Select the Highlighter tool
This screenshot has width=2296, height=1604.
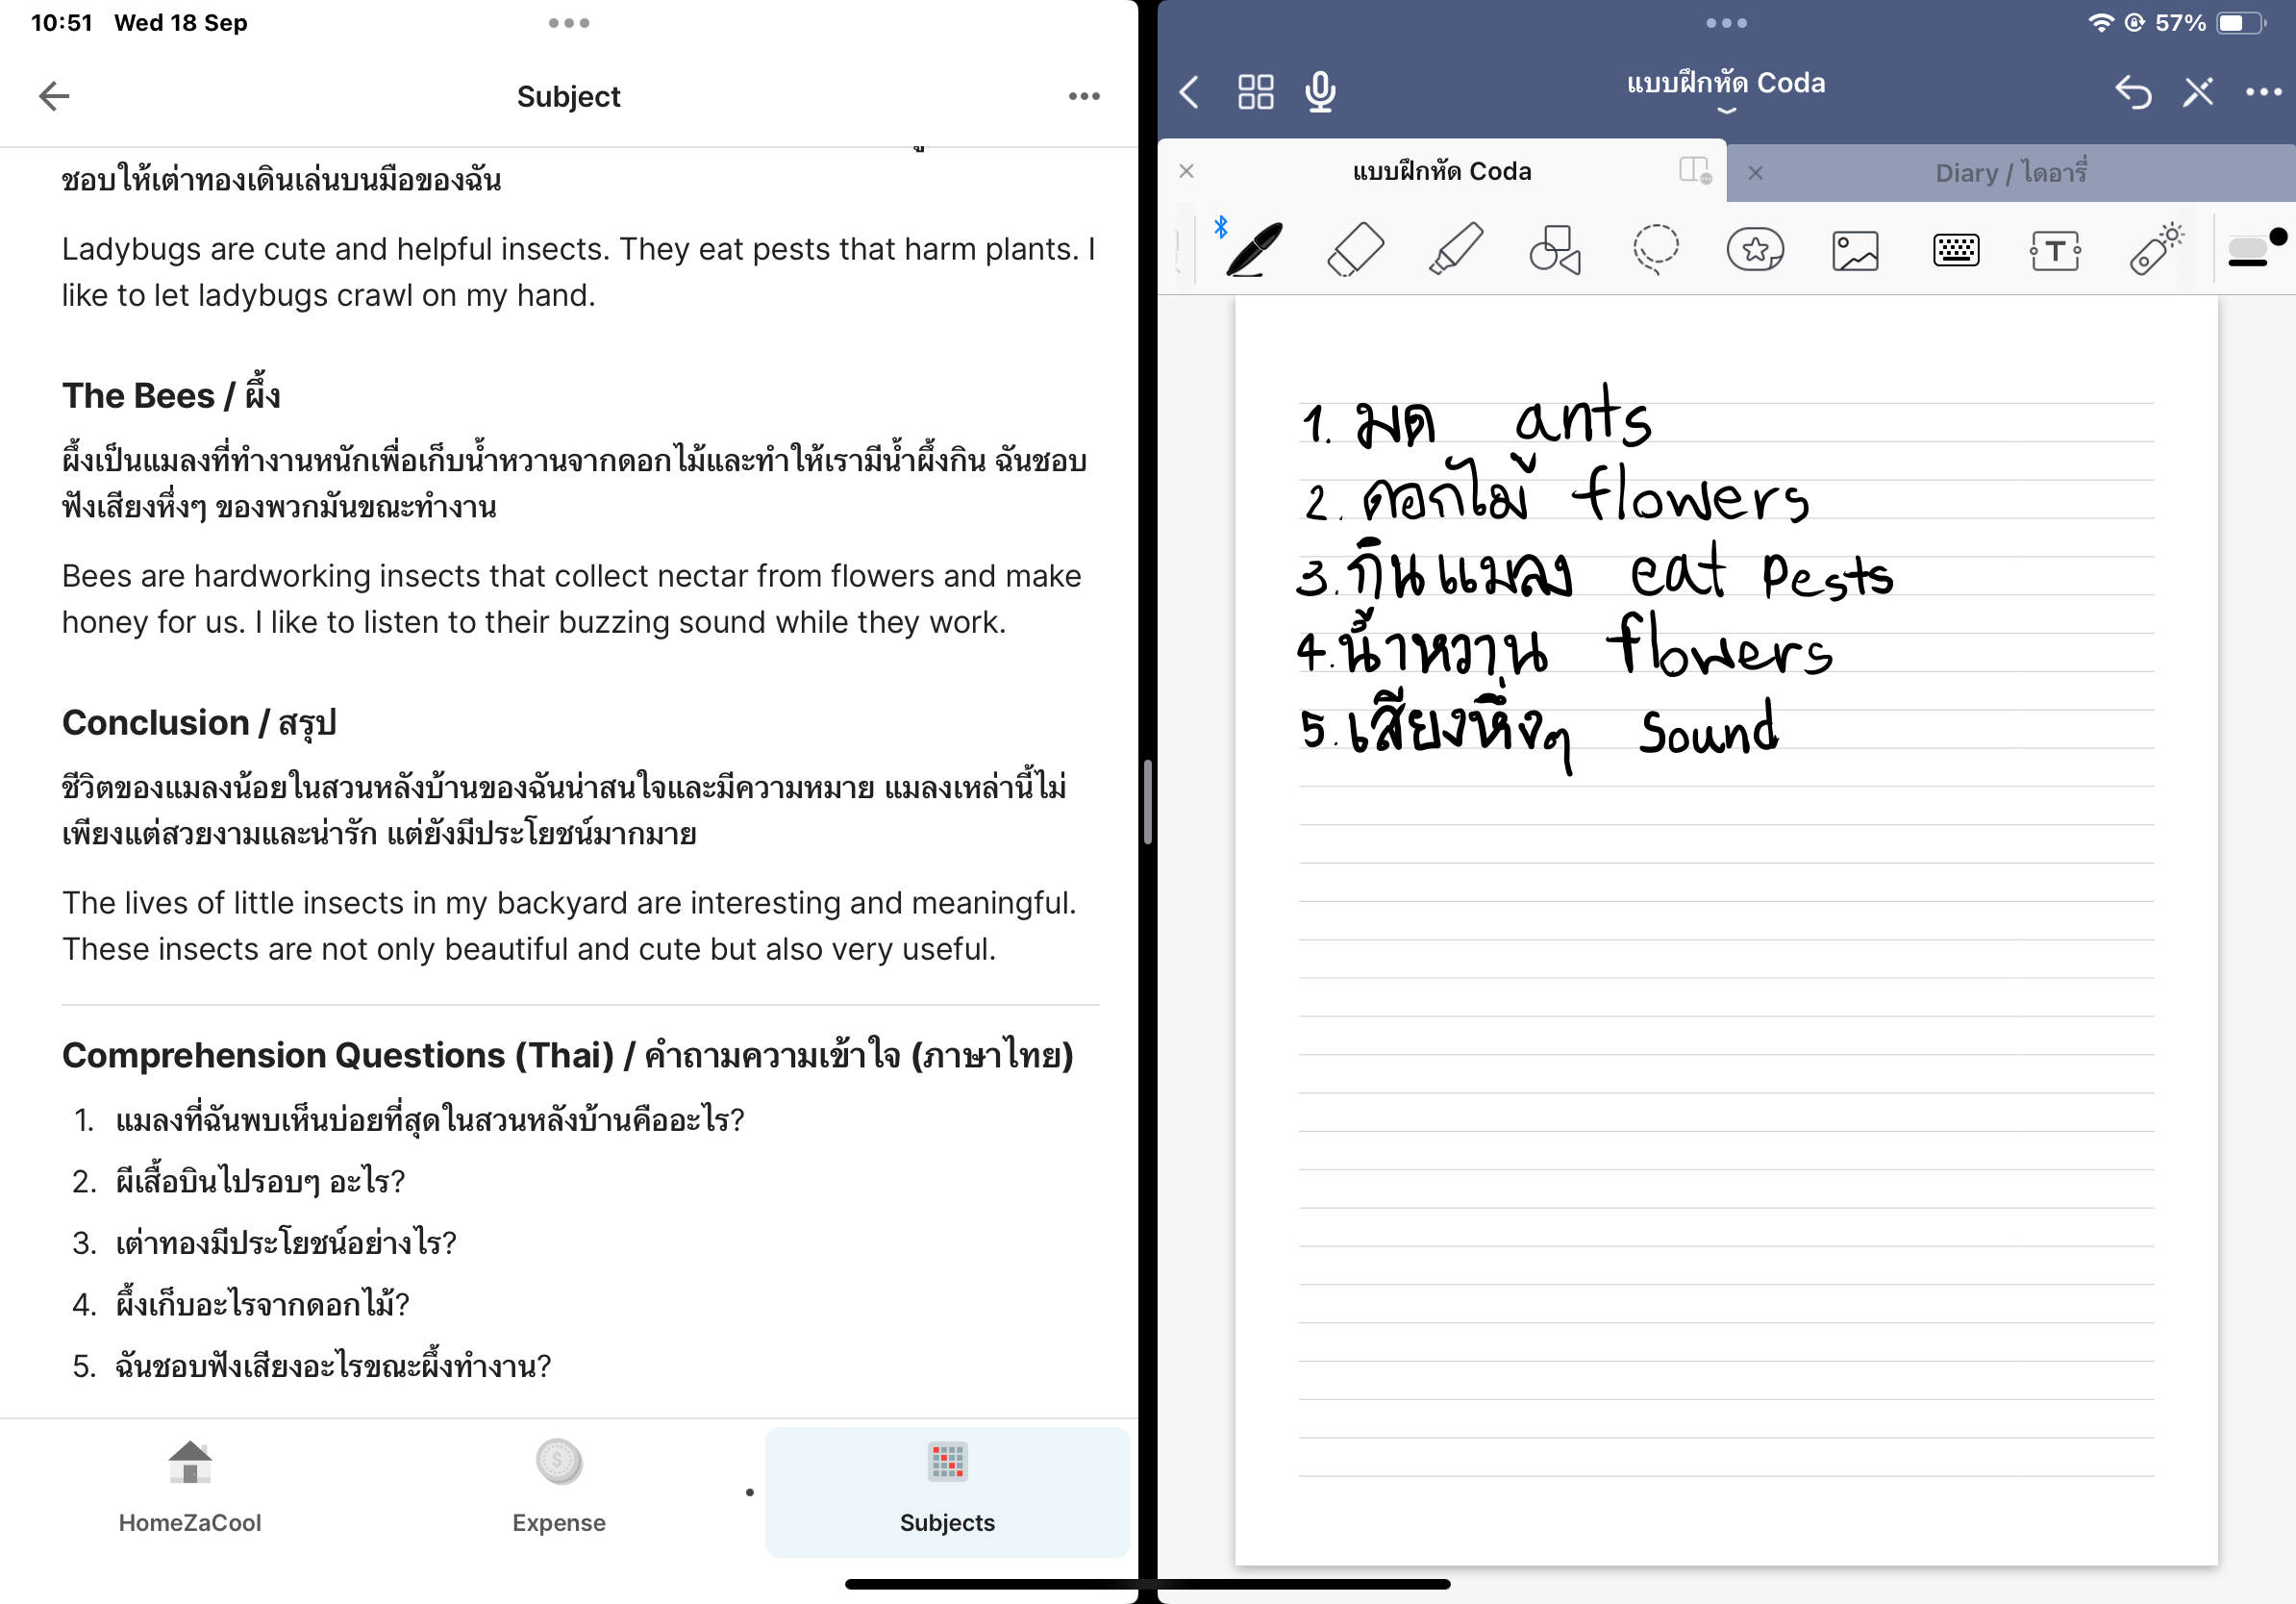(x=1455, y=249)
